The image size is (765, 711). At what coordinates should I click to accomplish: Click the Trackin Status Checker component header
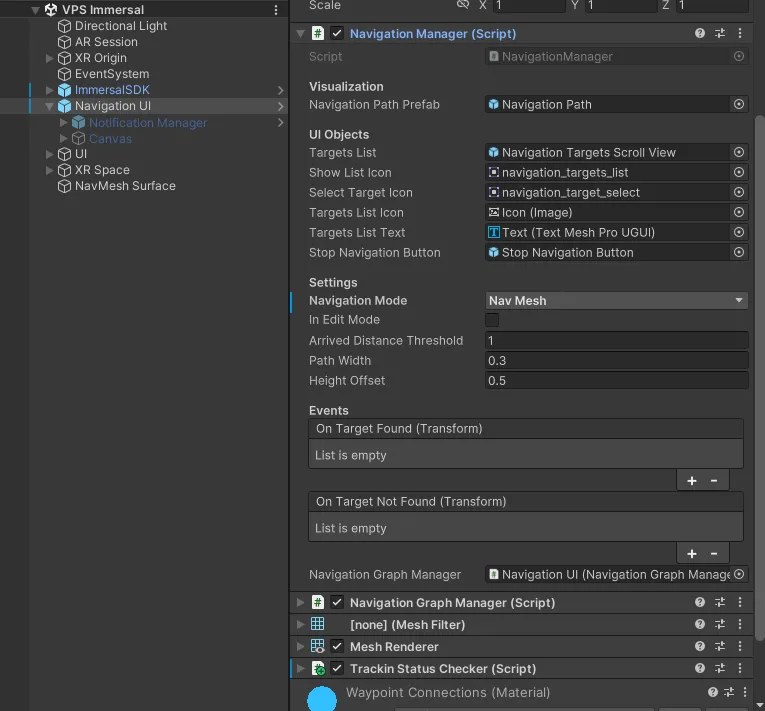443,669
